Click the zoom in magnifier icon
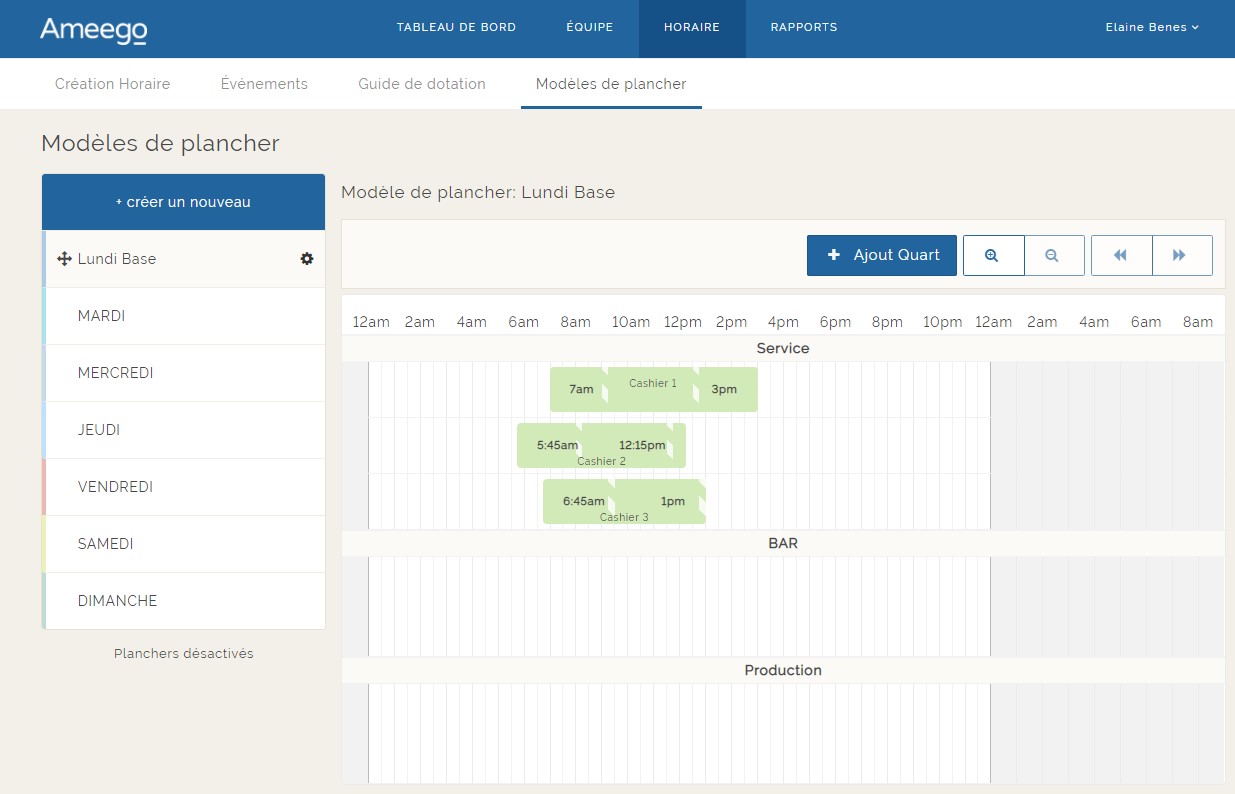 tap(992, 256)
